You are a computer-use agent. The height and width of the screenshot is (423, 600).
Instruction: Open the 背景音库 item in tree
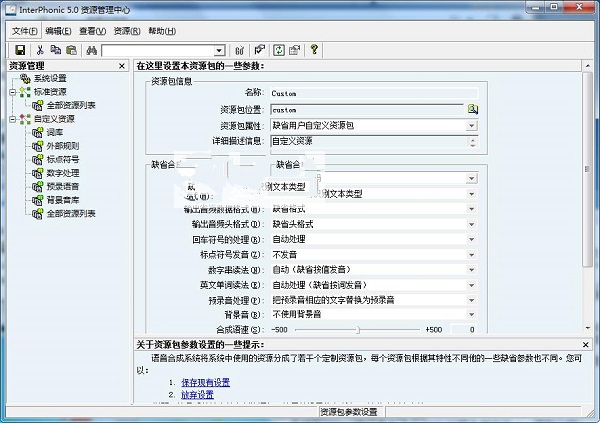(x=63, y=200)
